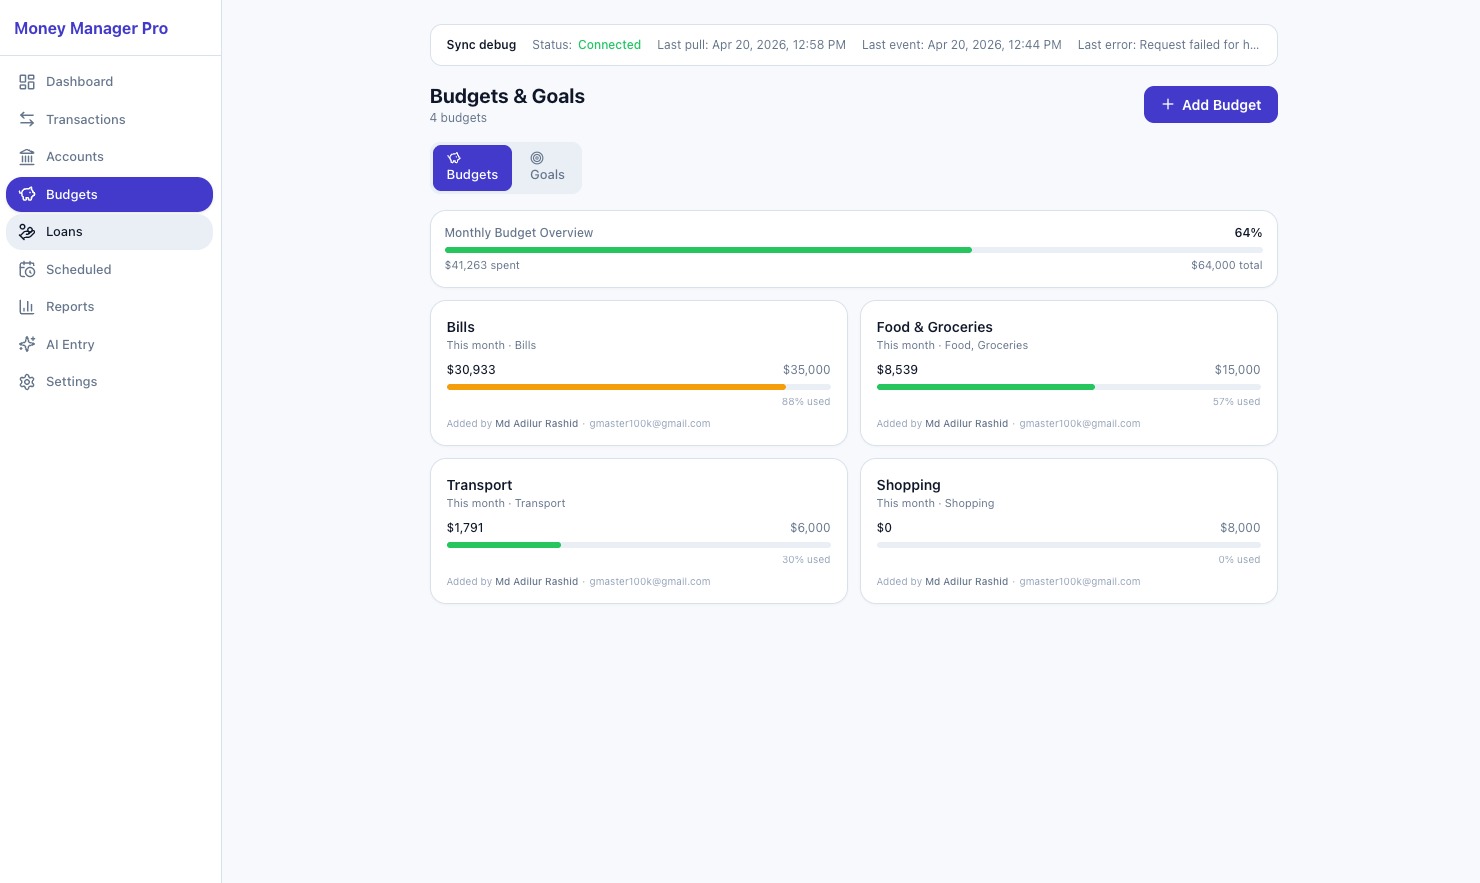Image resolution: width=1480 pixels, height=883 pixels.
Task: Select the Budgets piggy-bank icon
Action: coord(27,194)
